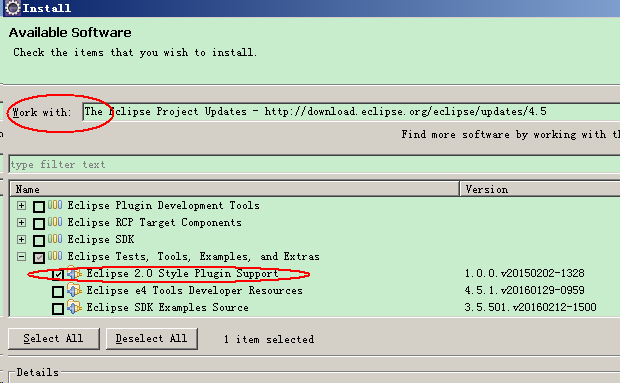The height and width of the screenshot is (383, 620).
Task: Select Eclipse e4 Tools Developer Resources row text
Action: (195, 291)
